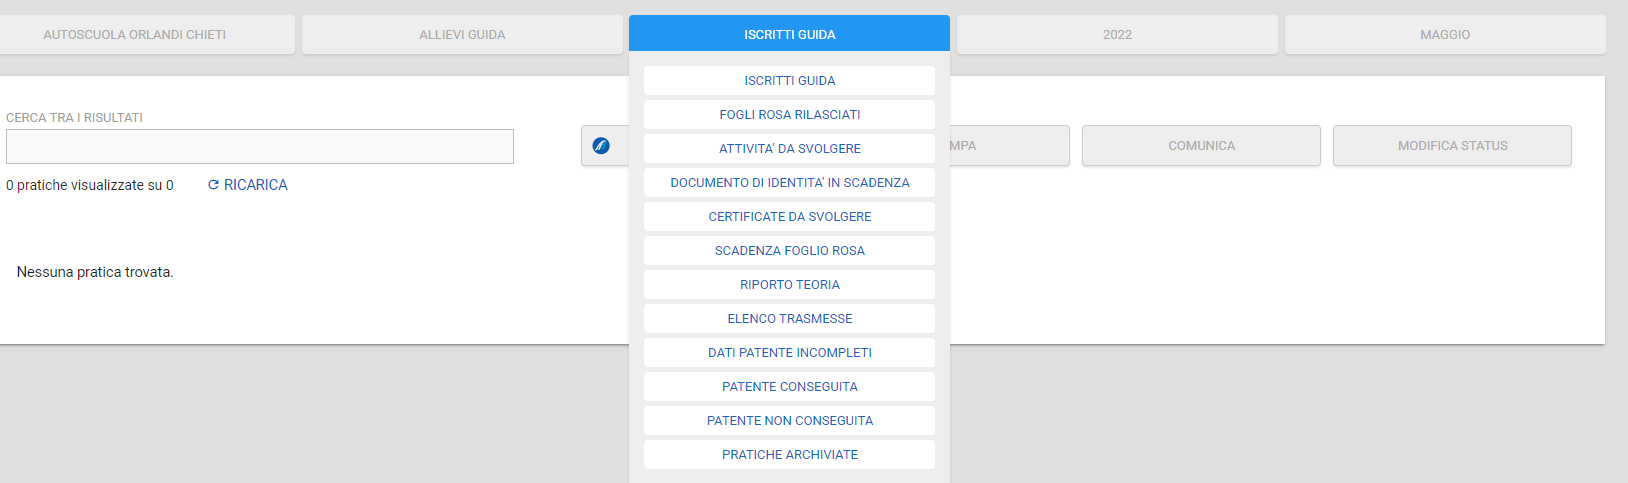The image size is (1628, 483).
Task: Click the blue feather icon button
Action: click(601, 146)
